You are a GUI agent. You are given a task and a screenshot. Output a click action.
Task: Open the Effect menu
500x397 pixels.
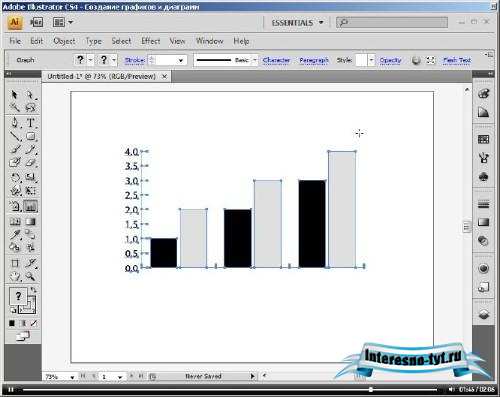point(151,41)
